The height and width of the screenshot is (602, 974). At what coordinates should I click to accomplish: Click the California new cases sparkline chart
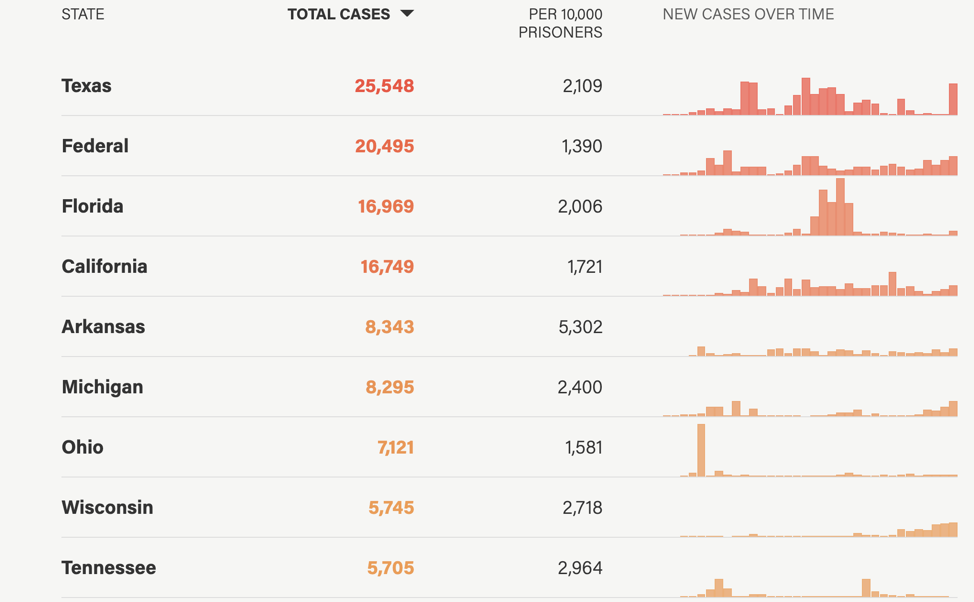tap(809, 285)
